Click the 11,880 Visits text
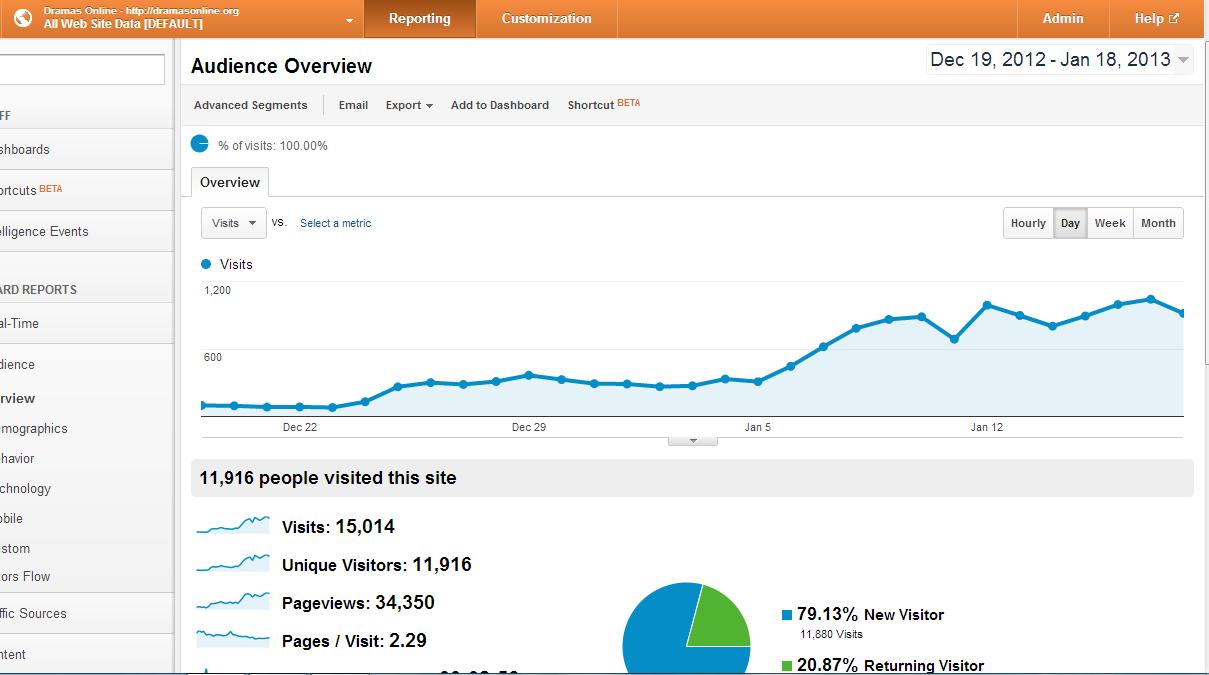This screenshot has width=1209, height=675. pos(831,634)
